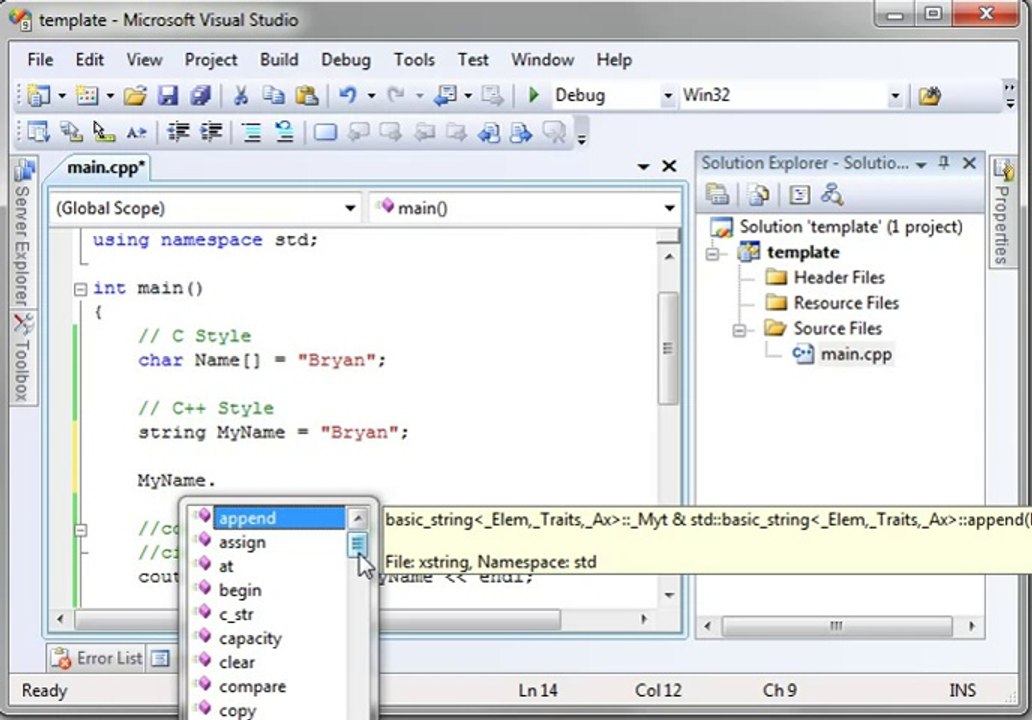Choose 'compare' from the IntelliSense list

click(252, 687)
